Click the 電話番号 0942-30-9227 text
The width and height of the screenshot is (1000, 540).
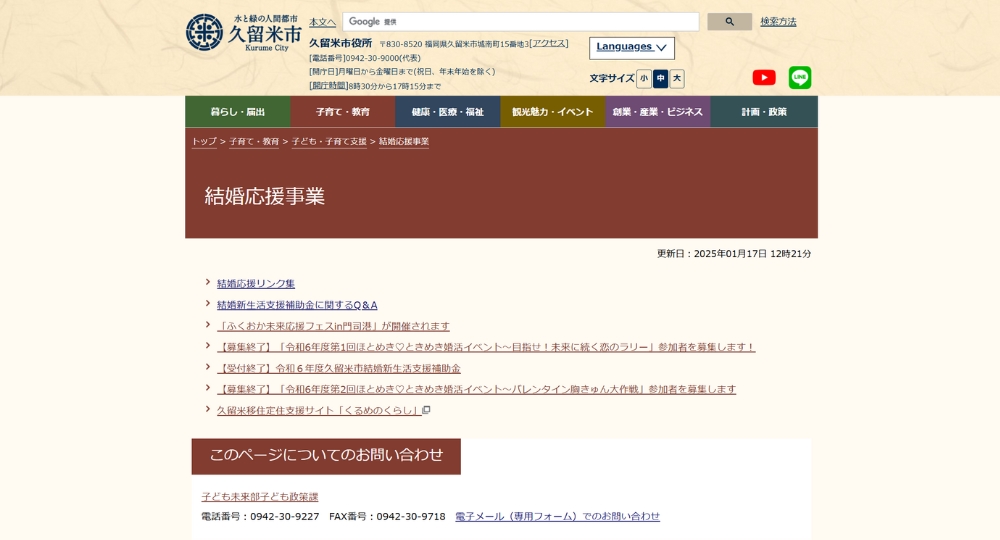[x=260, y=516]
